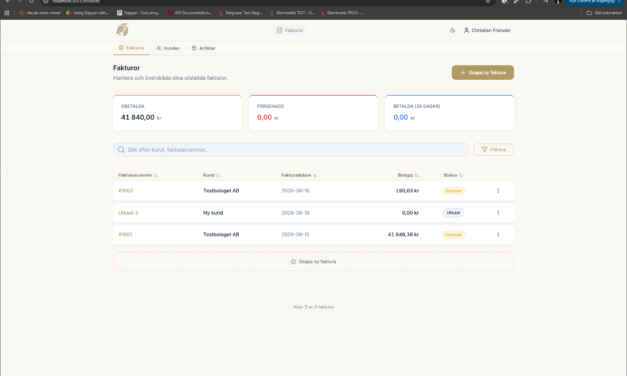This screenshot has width=627, height=376.
Task: Toggle dark mode with the moon icon
Action: [x=452, y=30]
